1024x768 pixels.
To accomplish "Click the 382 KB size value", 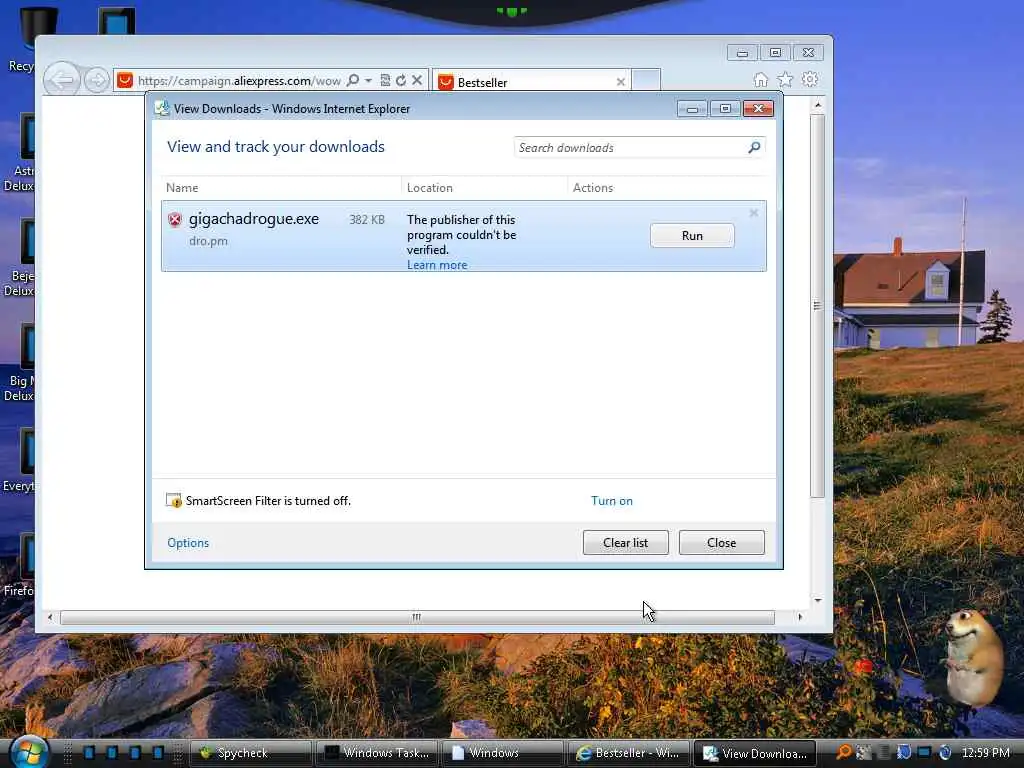I will pyautogui.click(x=366, y=219).
